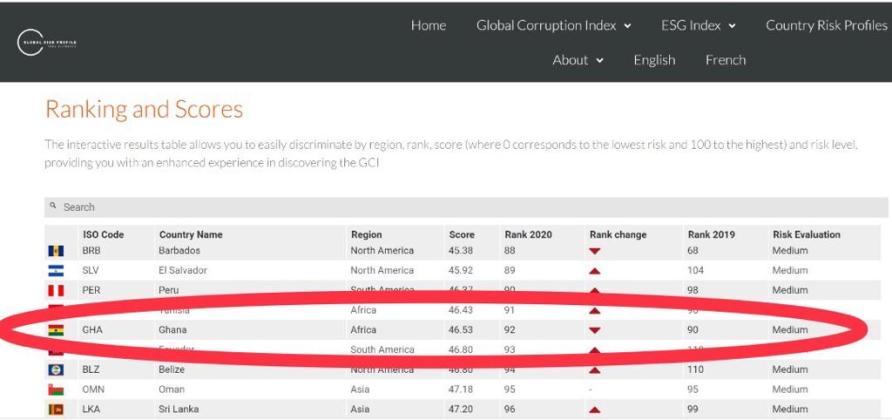Click Belize Rank 2019 value 110
This screenshot has height=420, width=892.
click(695, 370)
